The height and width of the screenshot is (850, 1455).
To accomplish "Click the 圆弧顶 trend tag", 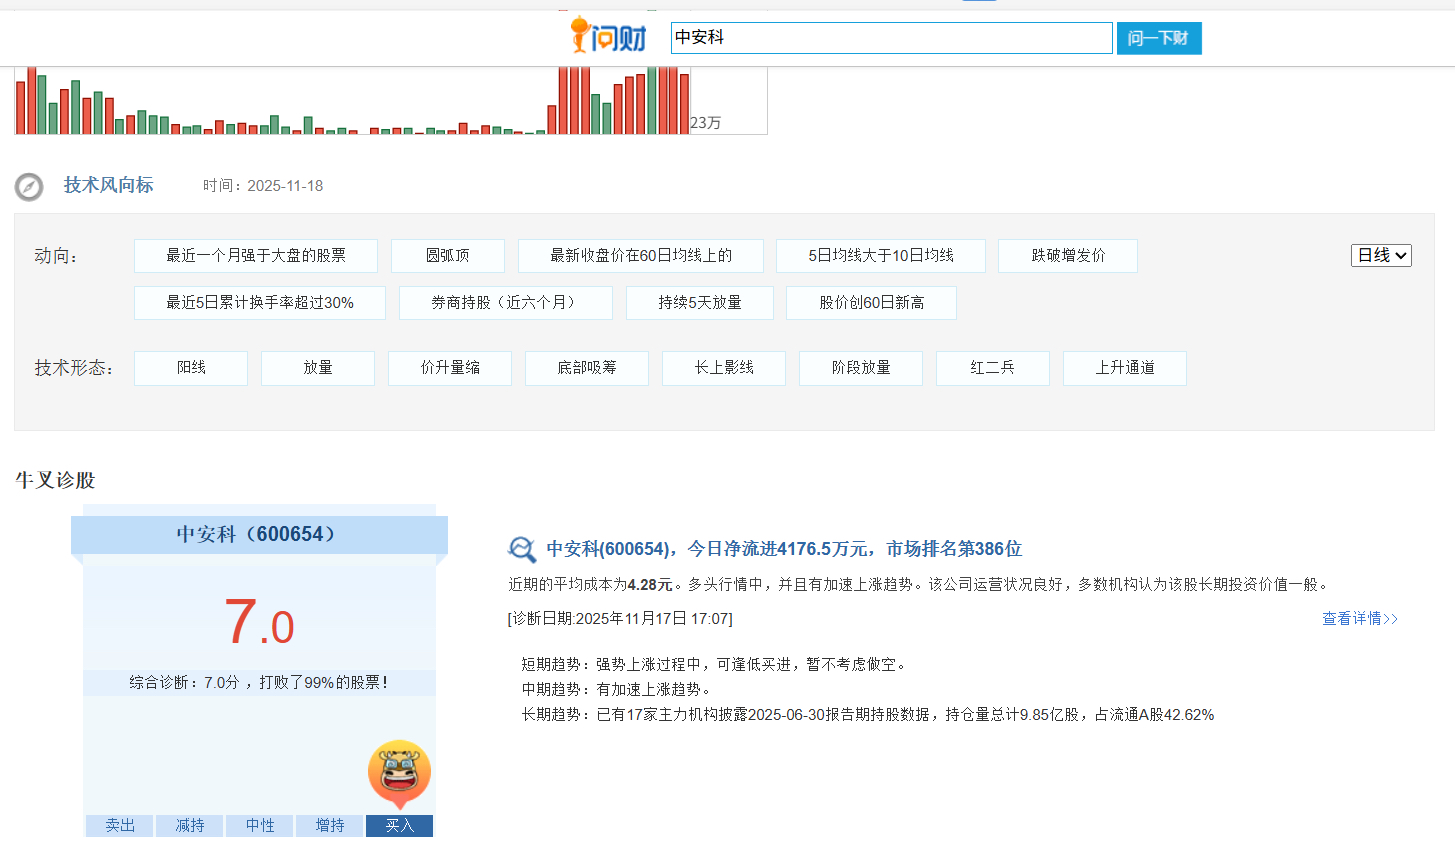I will (x=447, y=256).
